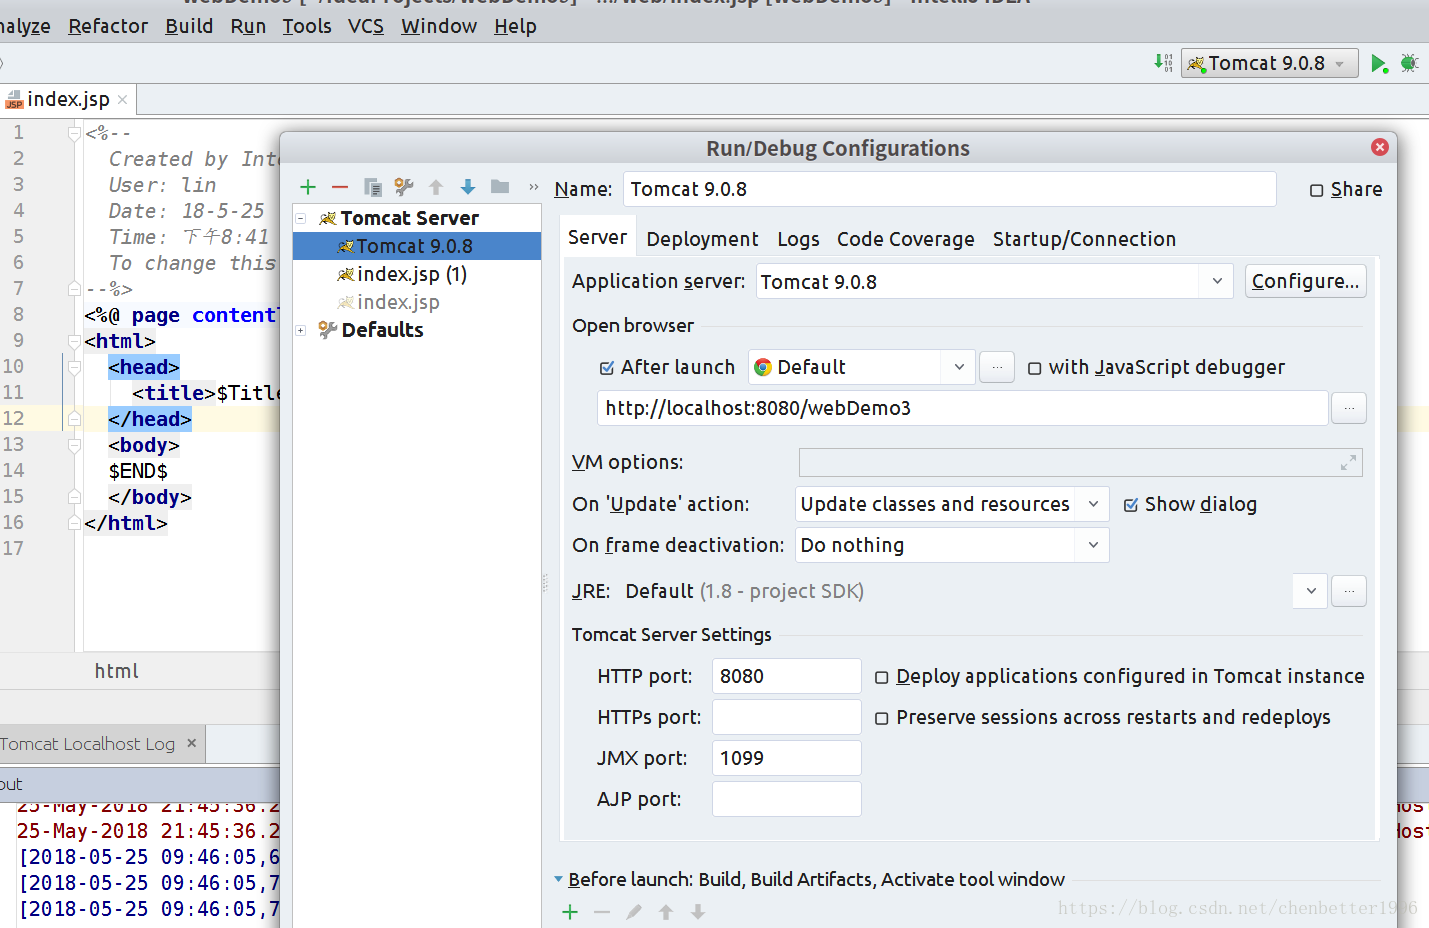The image size is (1429, 928).
Task: Click the make project icon in main toolbar
Action: click(1163, 63)
